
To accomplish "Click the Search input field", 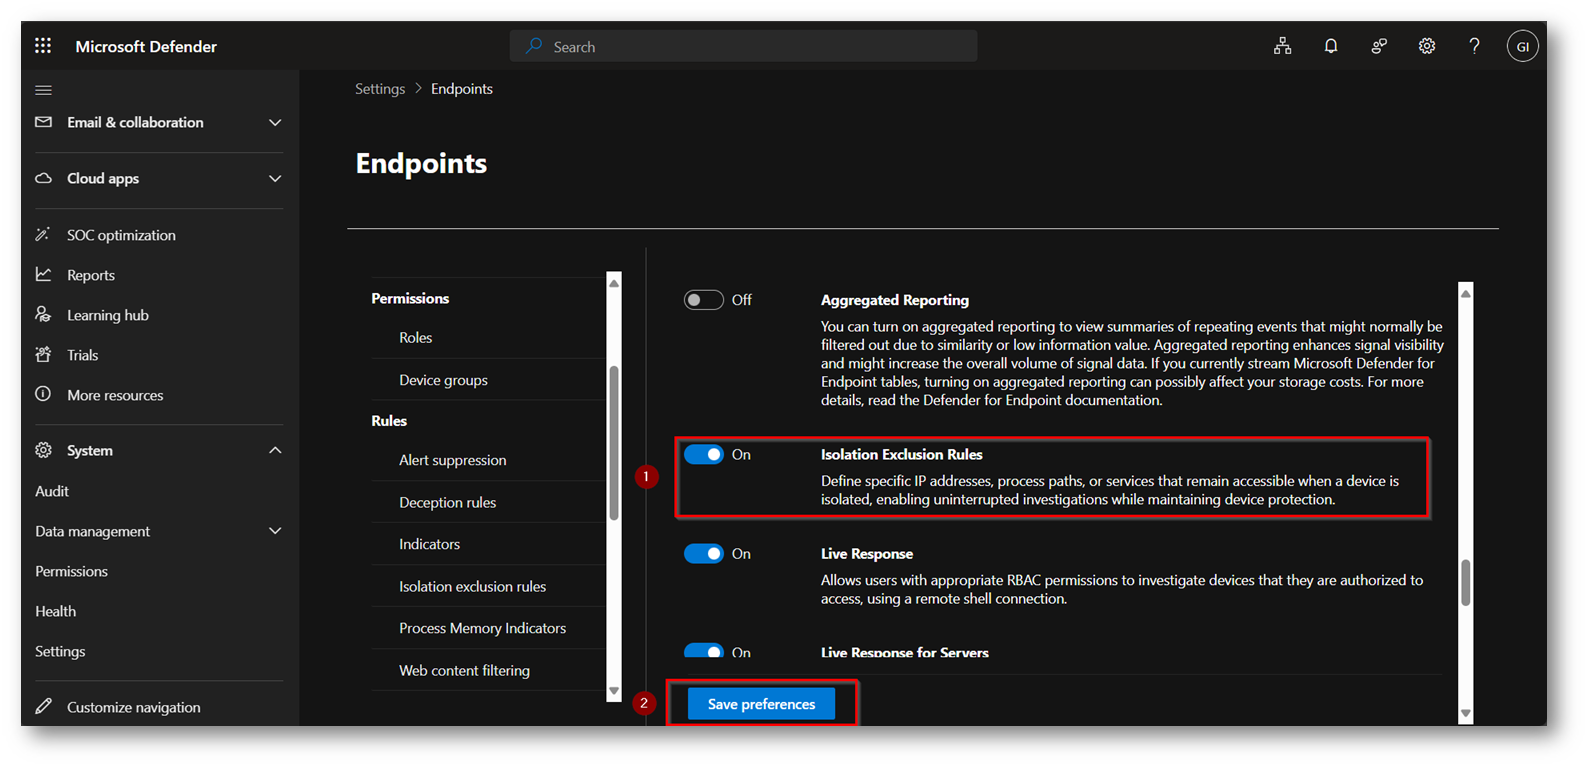I will [744, 46].
